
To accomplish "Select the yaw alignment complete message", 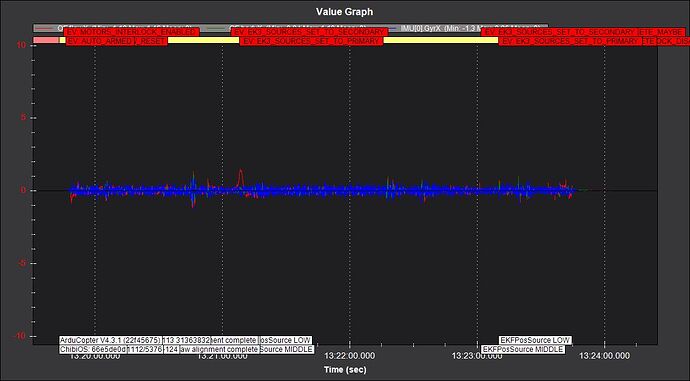I will click(x=219, y=349).
